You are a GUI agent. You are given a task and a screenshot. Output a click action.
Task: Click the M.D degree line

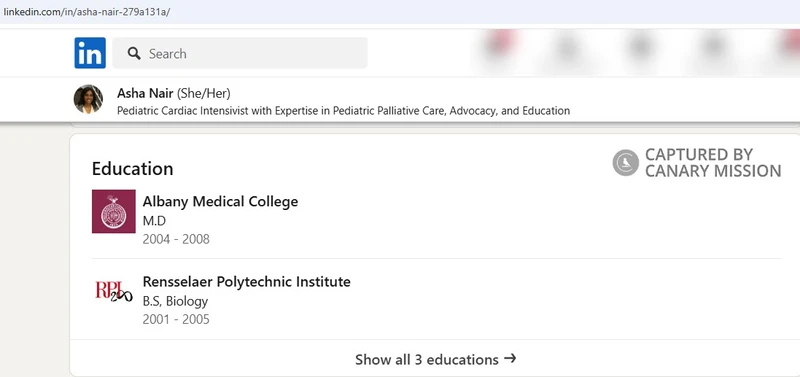click(x=155, y=221)
